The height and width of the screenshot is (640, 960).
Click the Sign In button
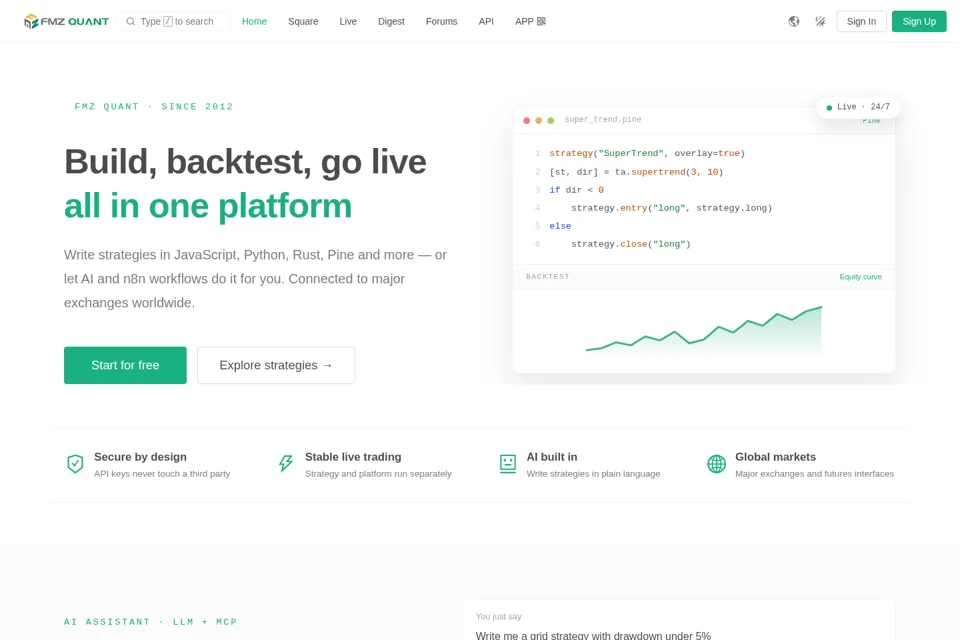[x=861, y=21]
